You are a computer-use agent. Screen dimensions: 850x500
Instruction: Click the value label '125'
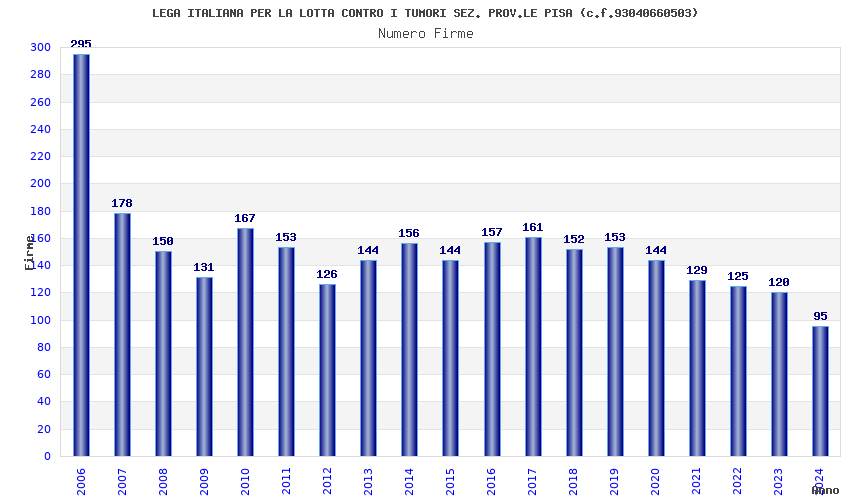tap(738, 277)
